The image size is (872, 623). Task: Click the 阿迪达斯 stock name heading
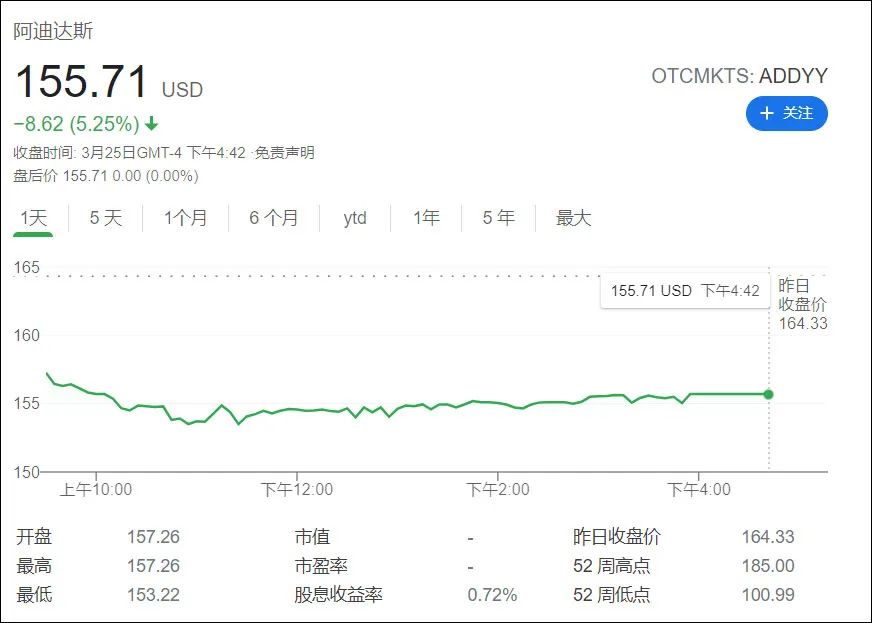55,32
